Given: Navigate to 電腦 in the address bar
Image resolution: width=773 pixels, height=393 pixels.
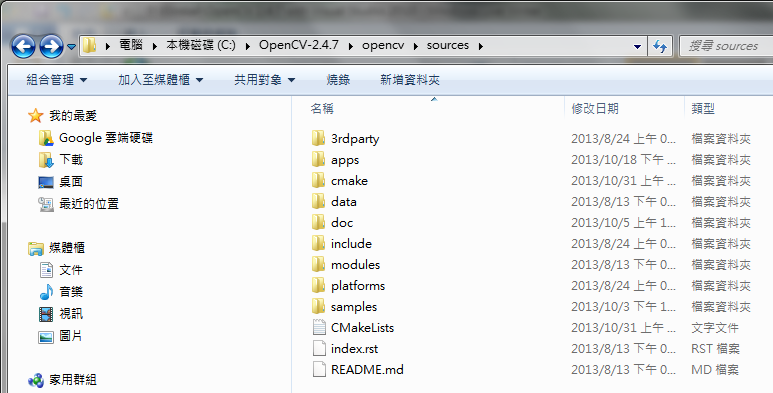Looking at the screenshot, I should click(131, 45).
